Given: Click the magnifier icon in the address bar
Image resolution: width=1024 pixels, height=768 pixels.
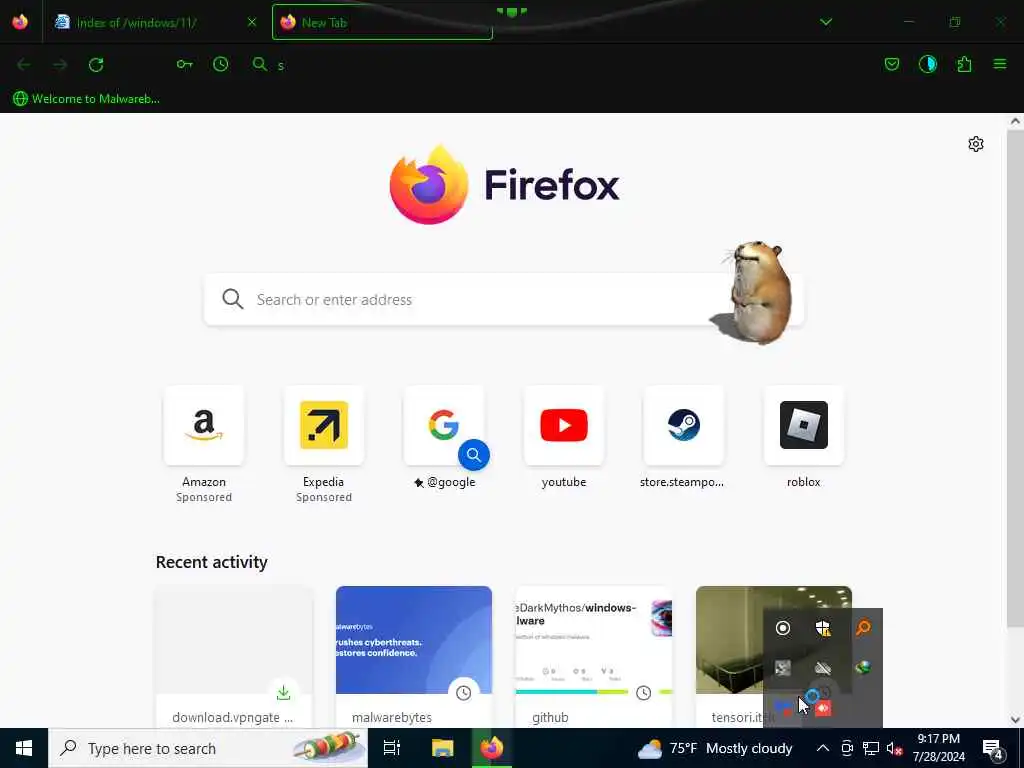Looking at the screenshot, I should click(x=259, y=64).
